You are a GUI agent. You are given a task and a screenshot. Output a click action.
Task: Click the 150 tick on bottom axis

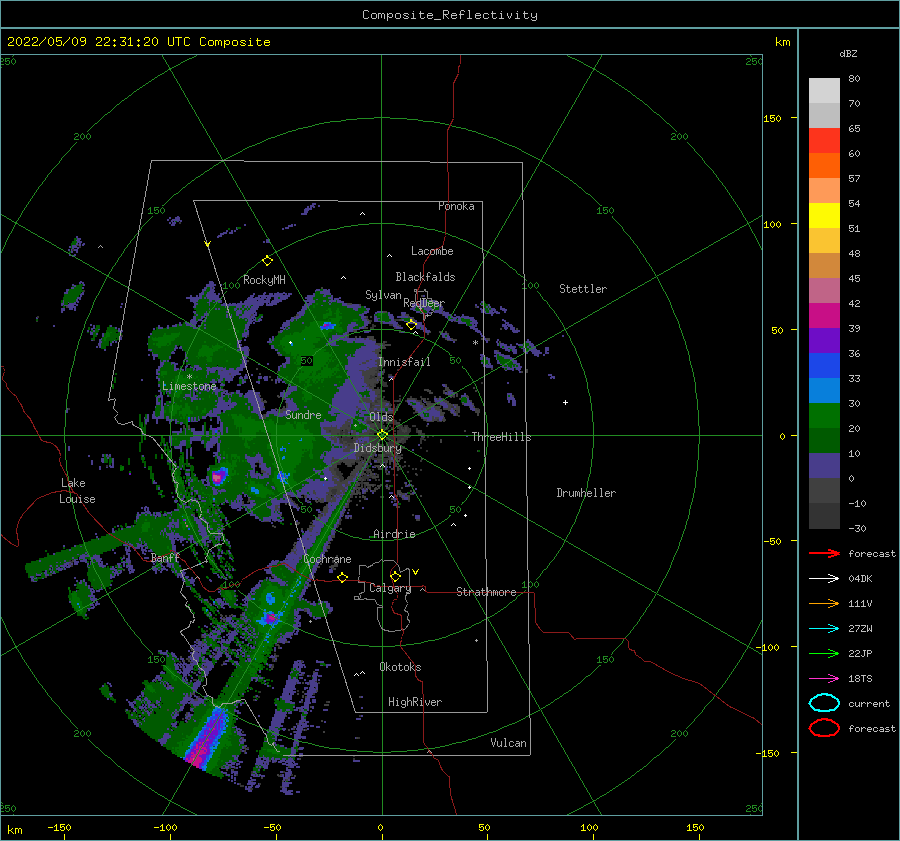tap(695, 827)
